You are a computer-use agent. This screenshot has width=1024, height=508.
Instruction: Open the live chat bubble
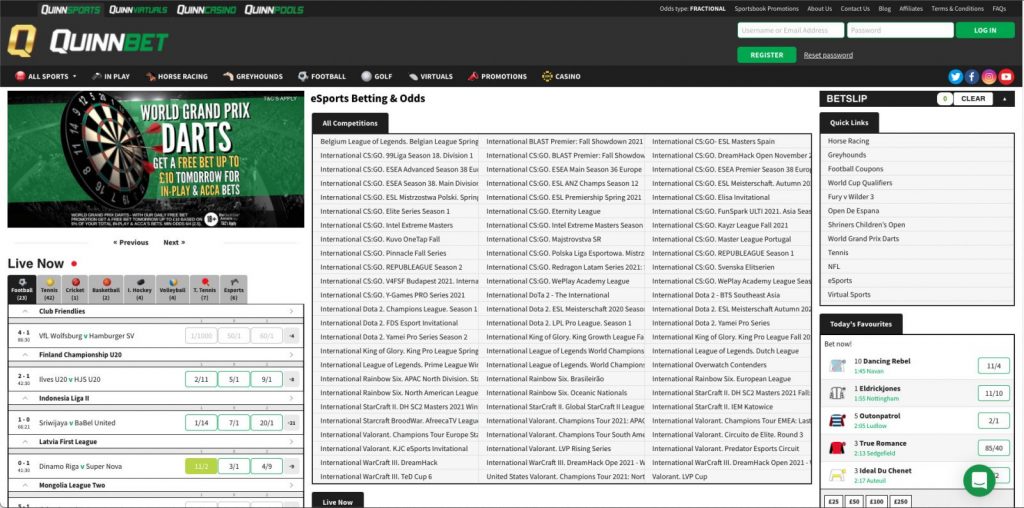point(979,480)
